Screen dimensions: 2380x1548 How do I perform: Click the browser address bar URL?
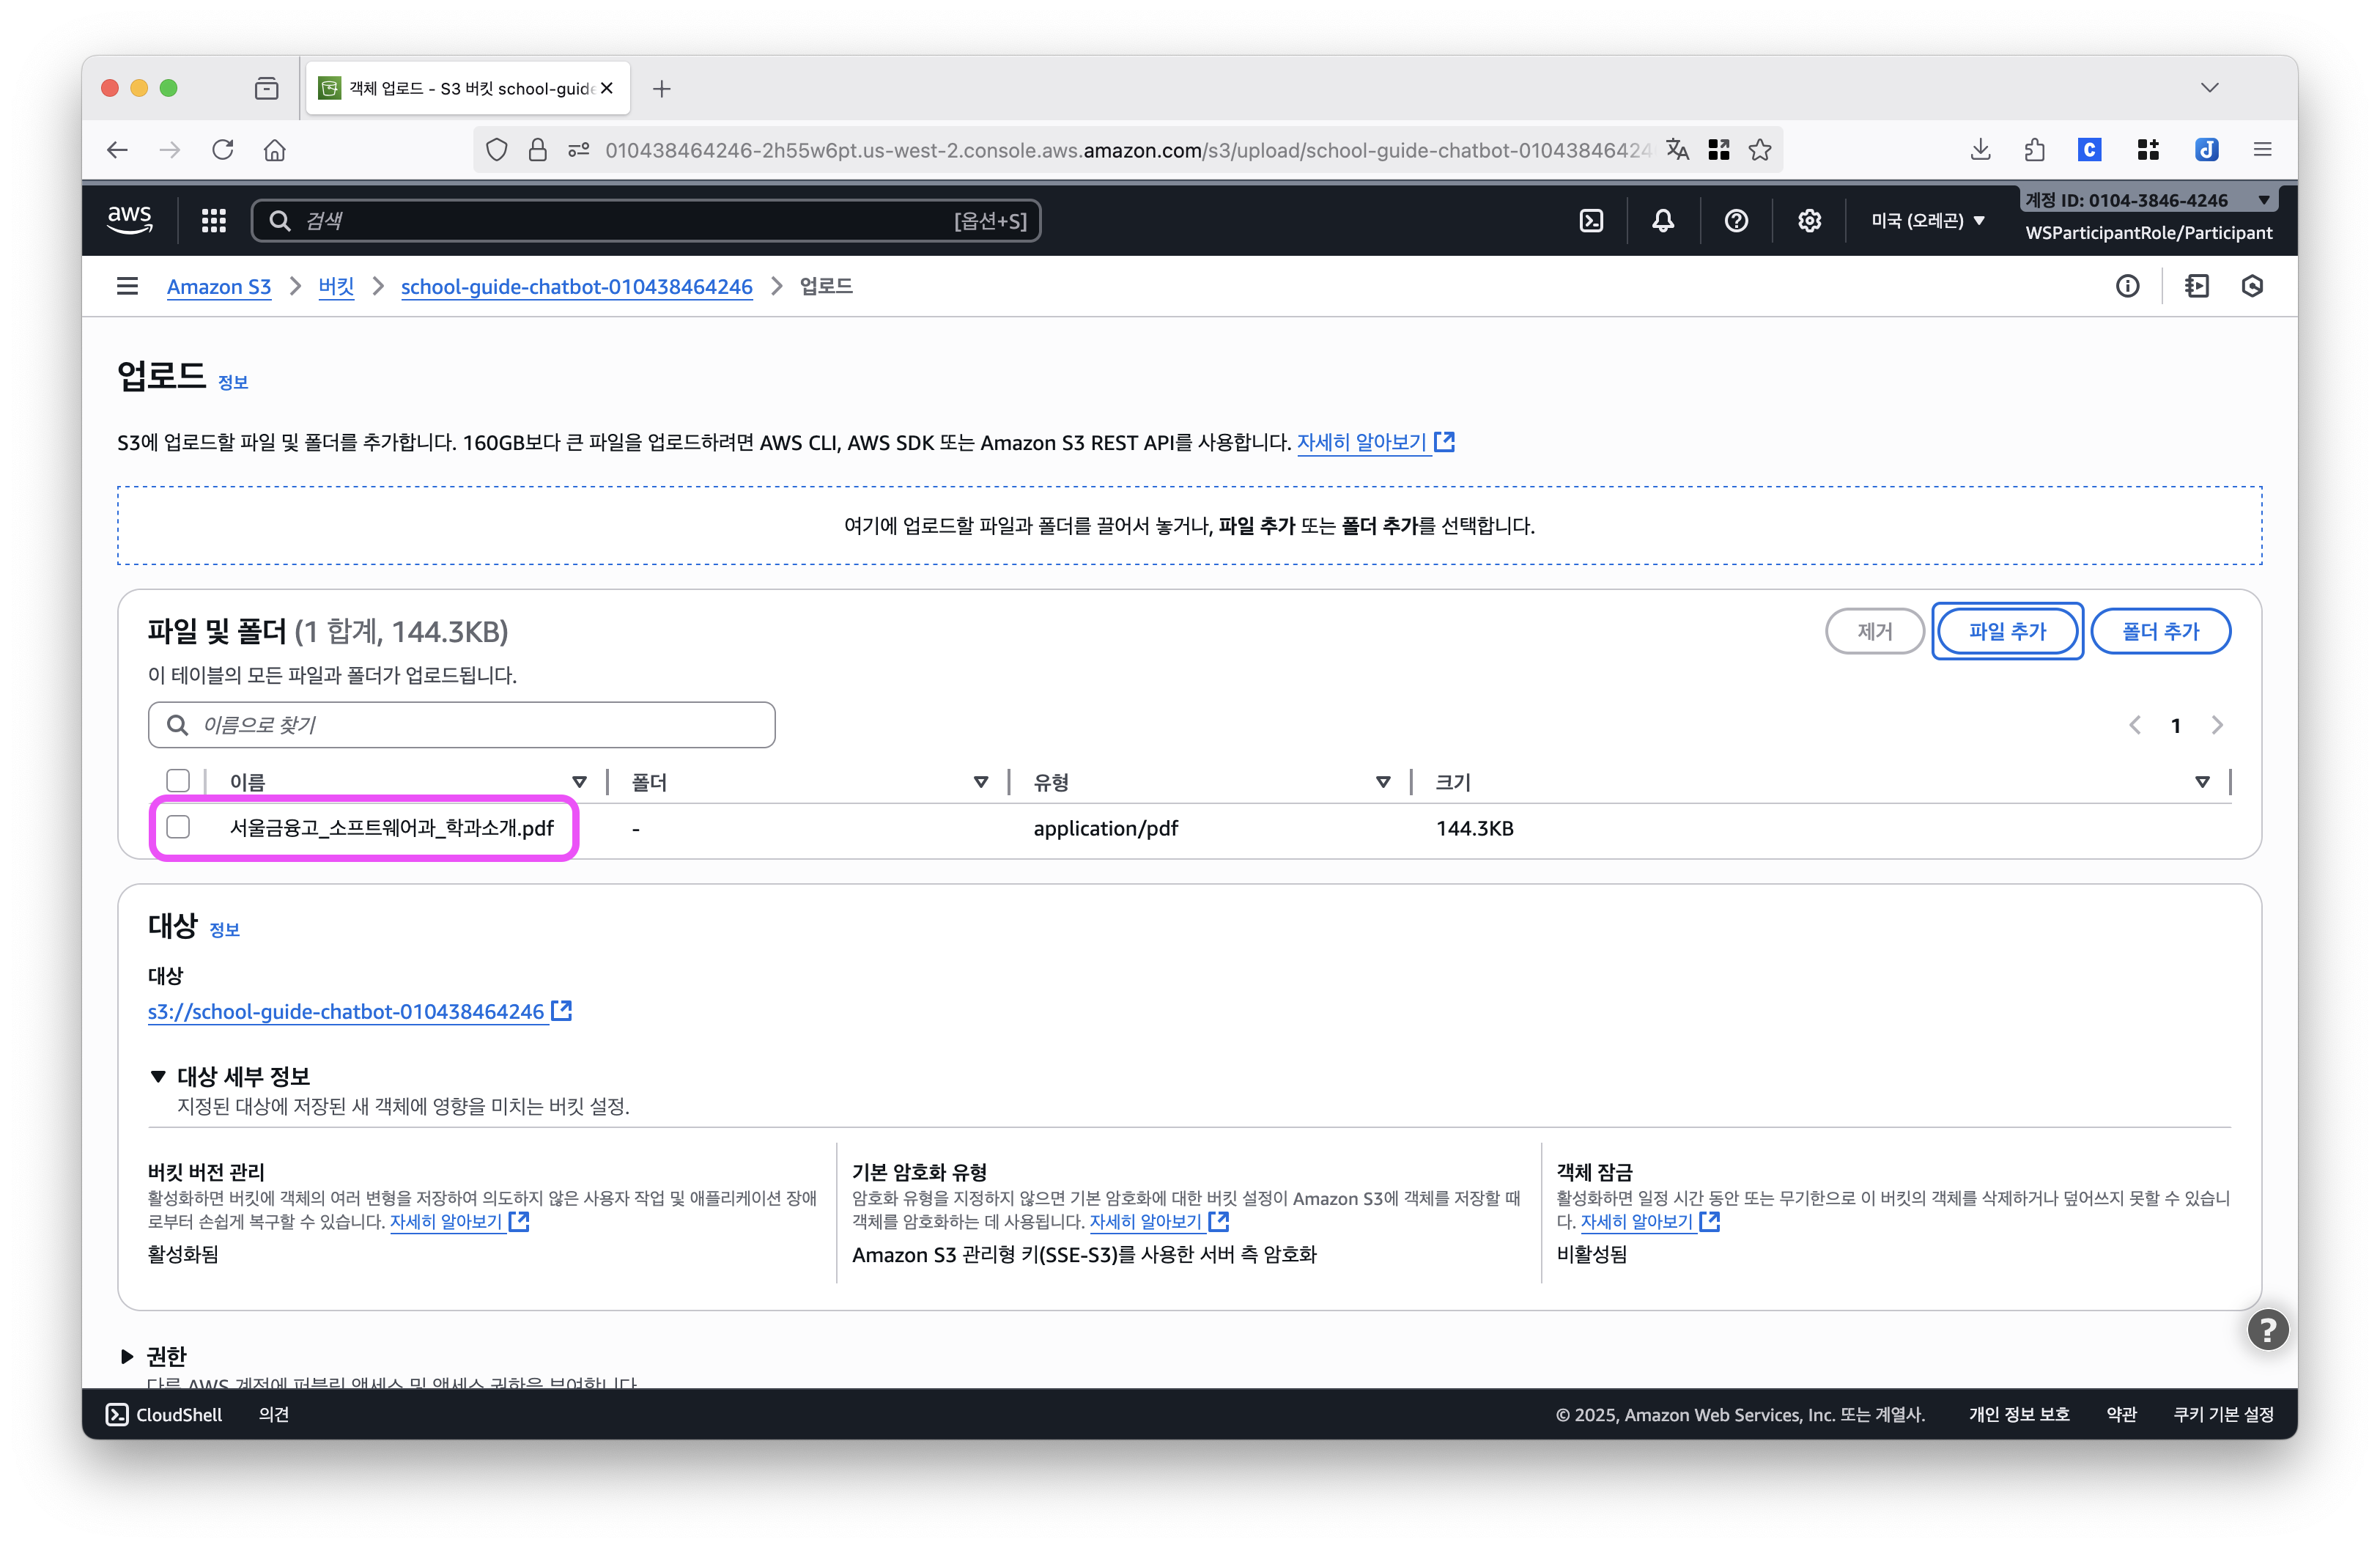click(1128, 150)
